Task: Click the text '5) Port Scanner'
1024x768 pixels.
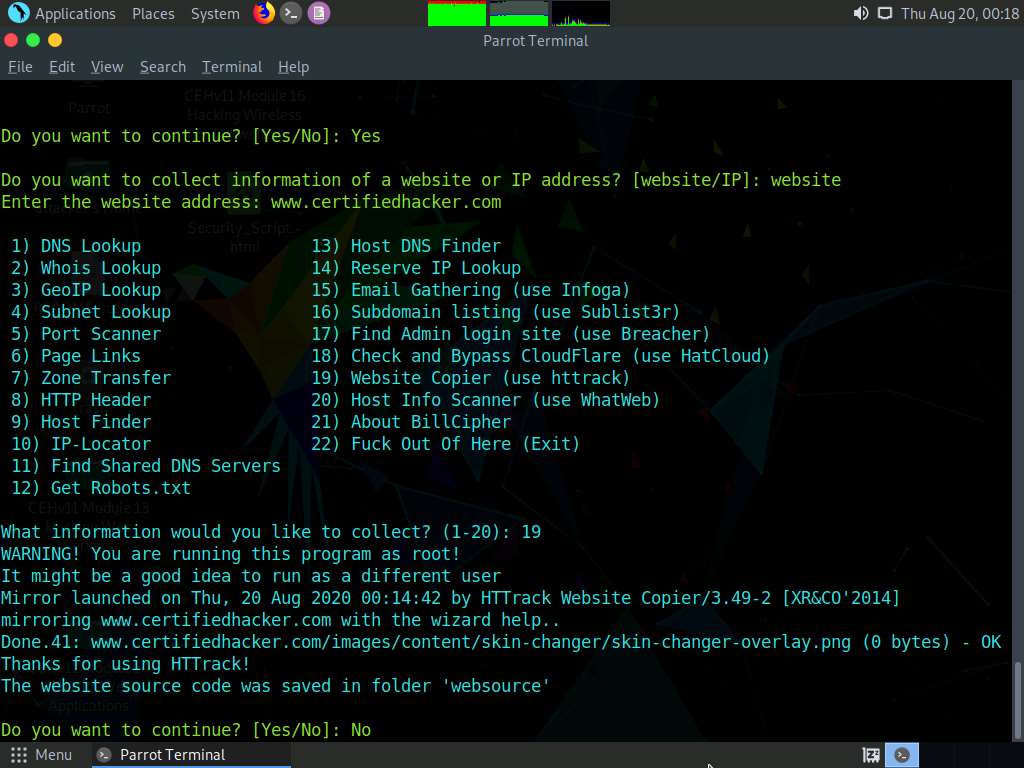Action: tap(86, 334)
